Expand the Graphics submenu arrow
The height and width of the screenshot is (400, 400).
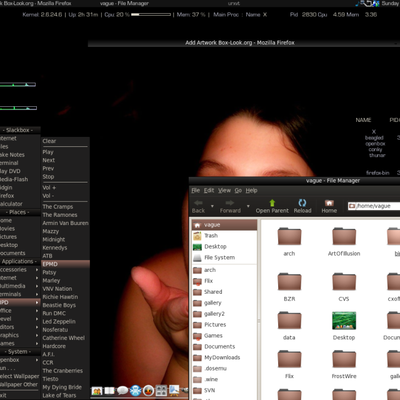point(37,335)
